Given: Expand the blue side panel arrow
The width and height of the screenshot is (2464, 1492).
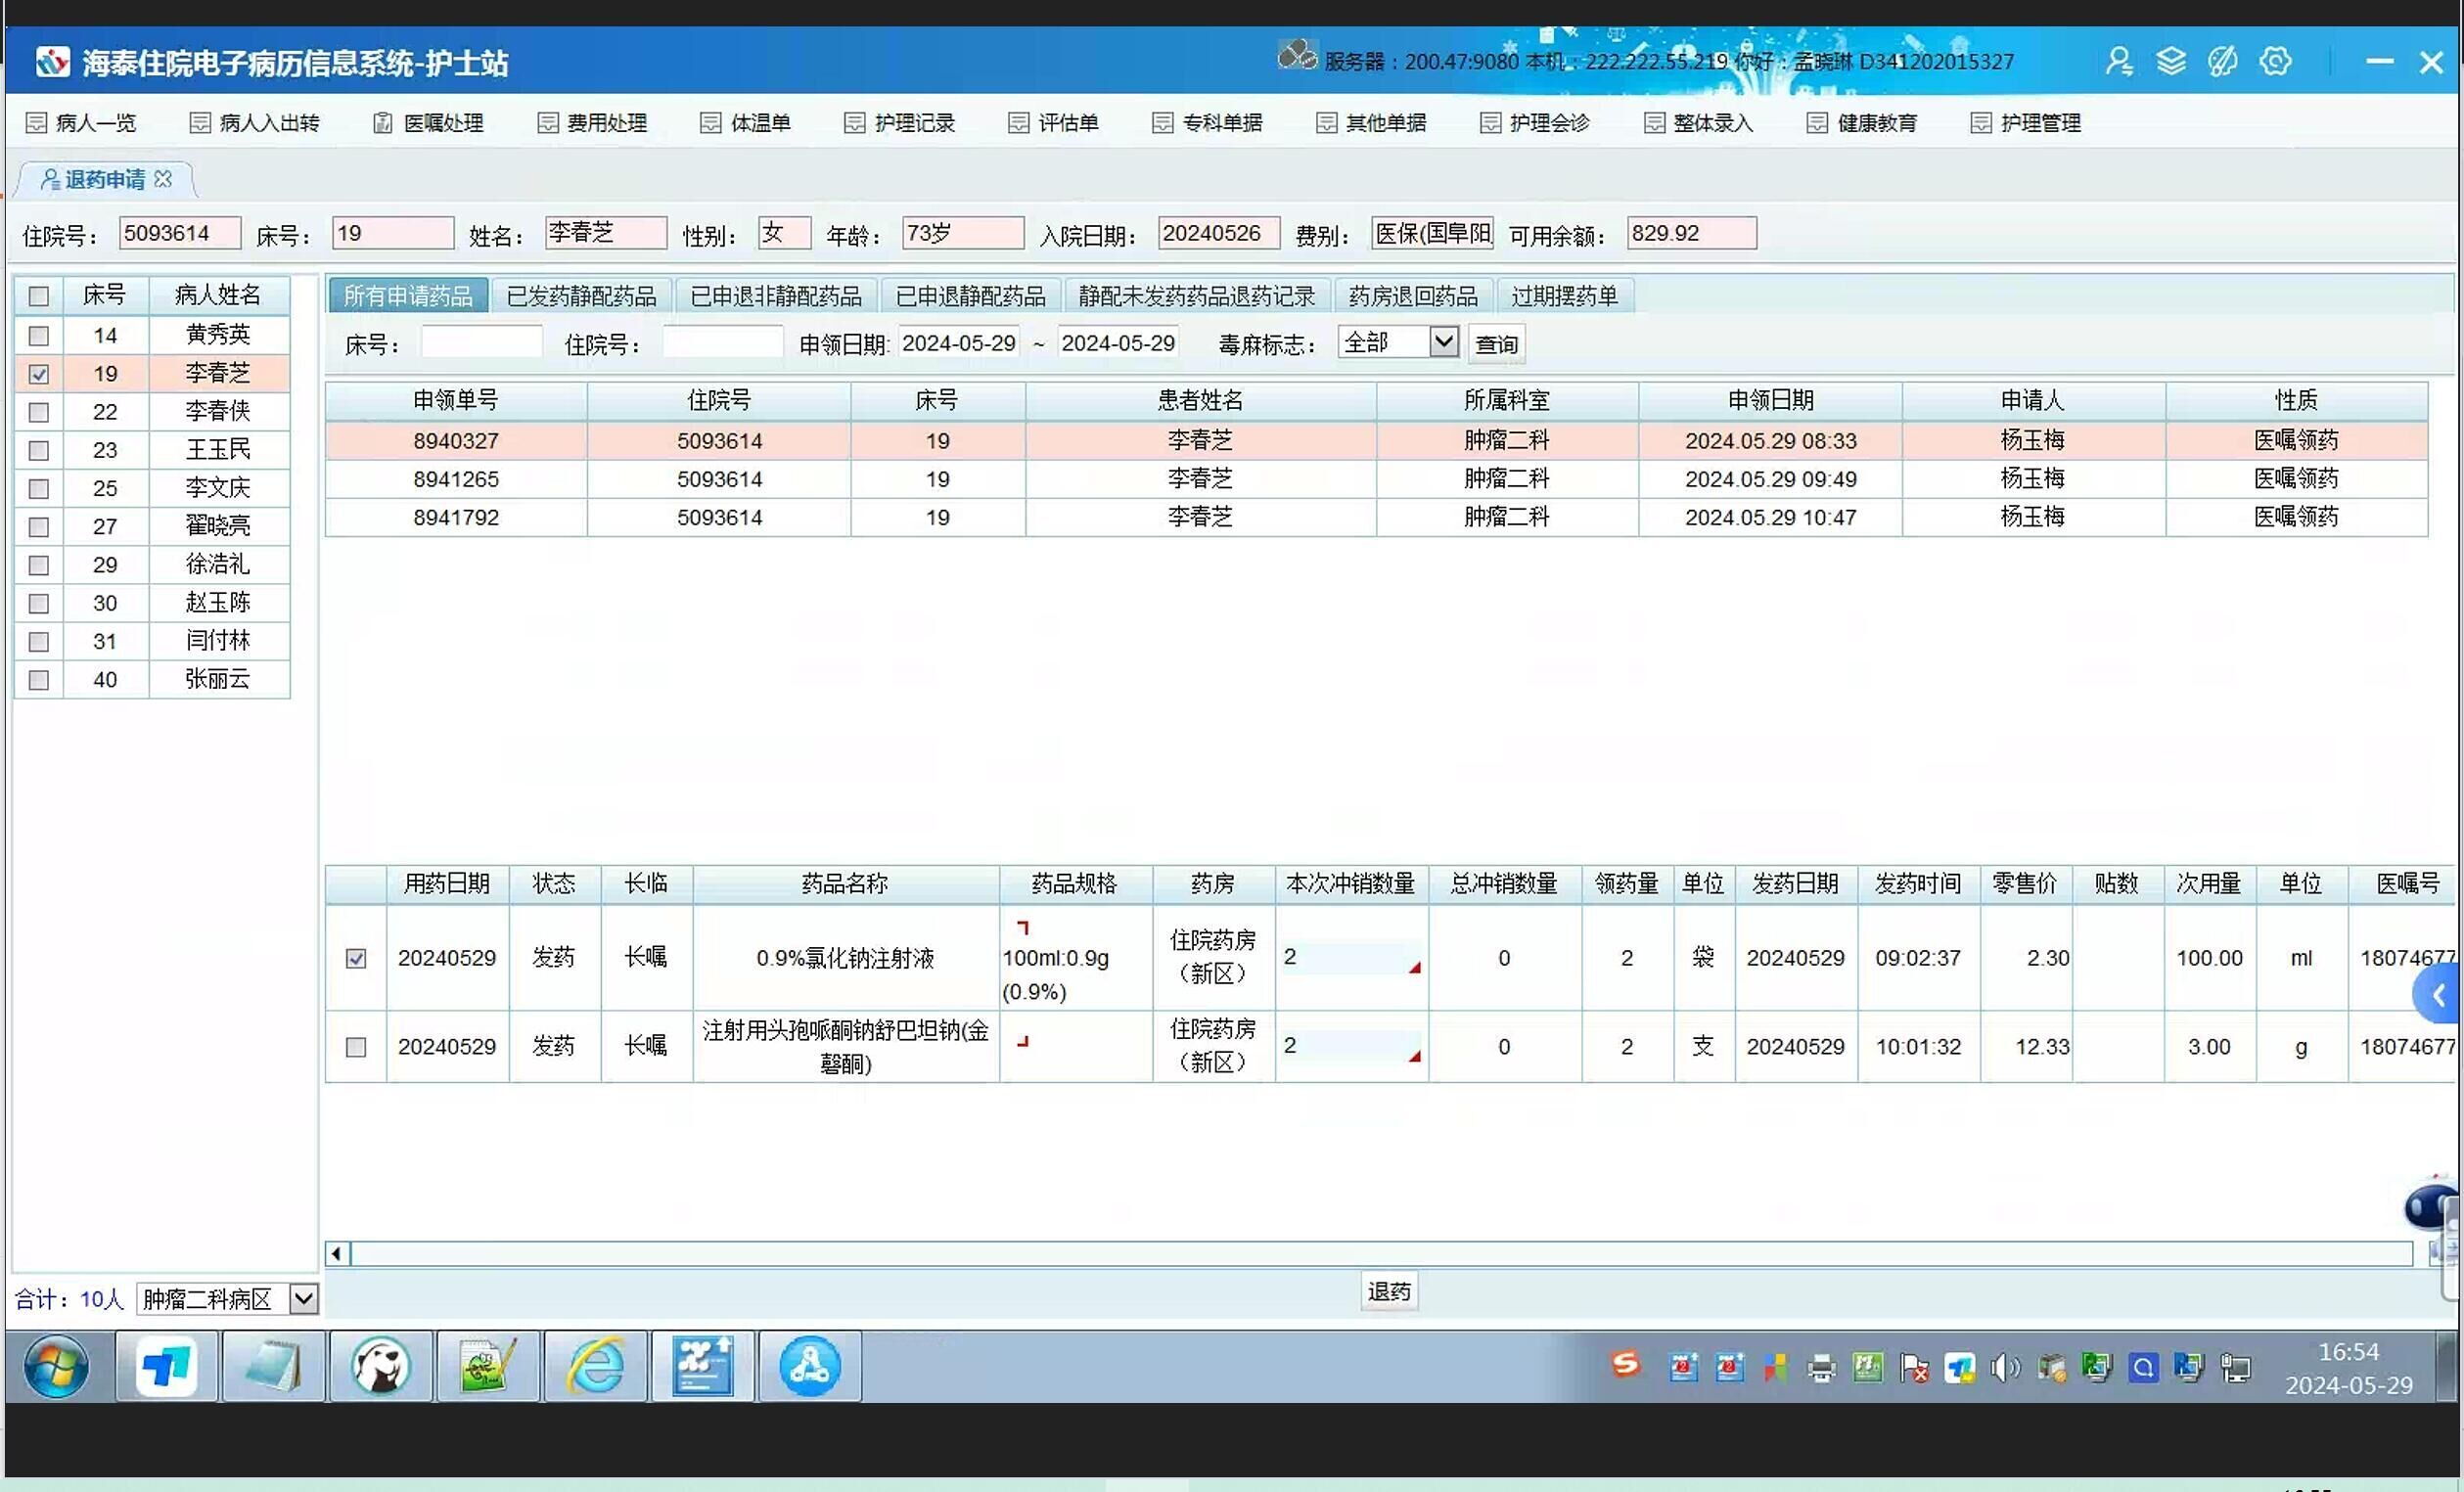Looking at the screenshot, I should coord(2439,995).
